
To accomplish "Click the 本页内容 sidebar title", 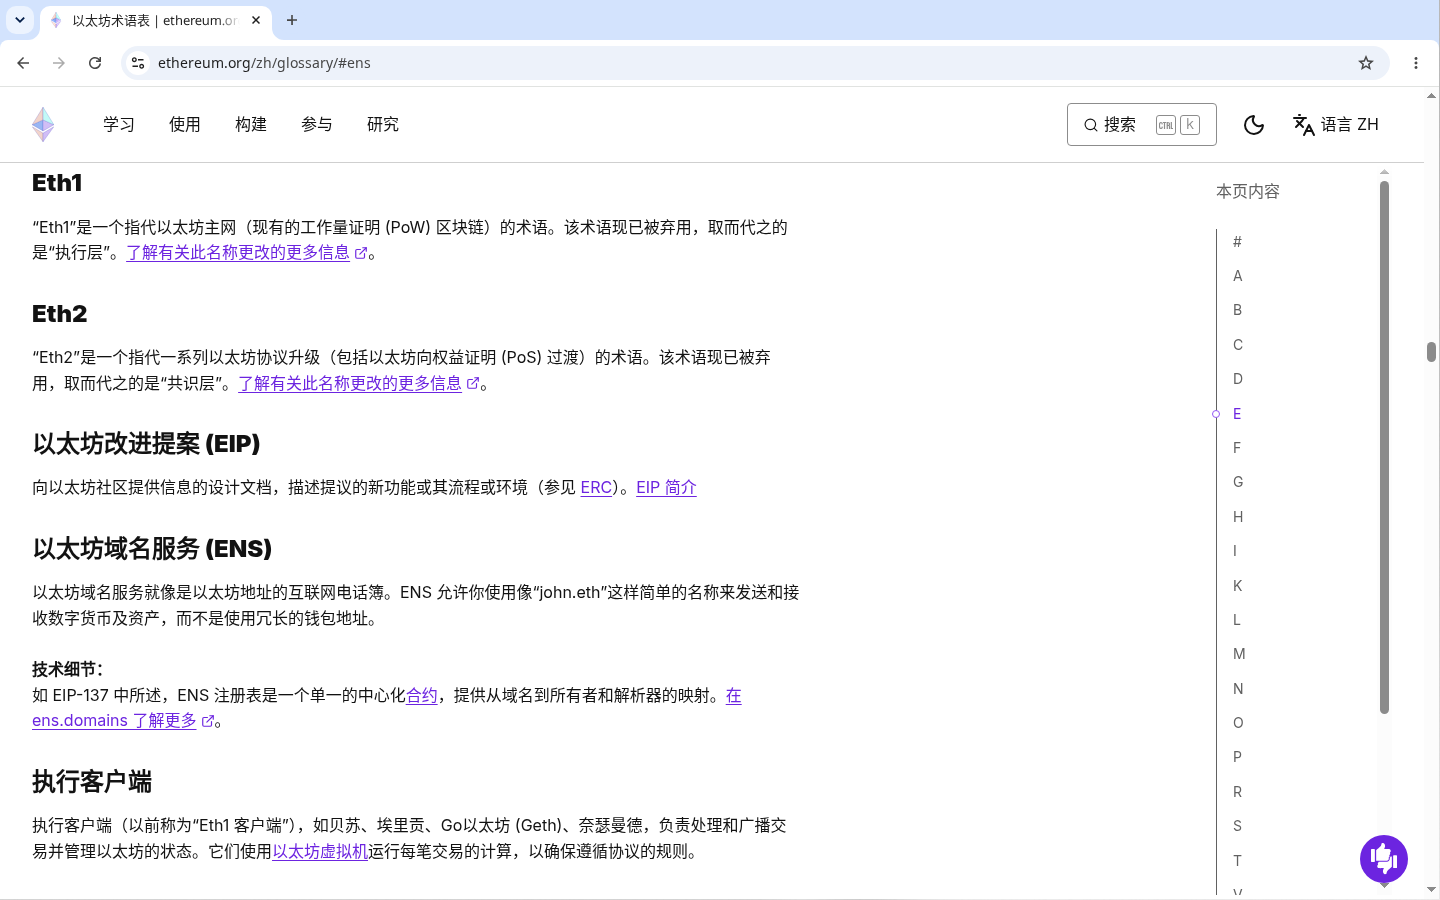I will tap(1248, 191).
